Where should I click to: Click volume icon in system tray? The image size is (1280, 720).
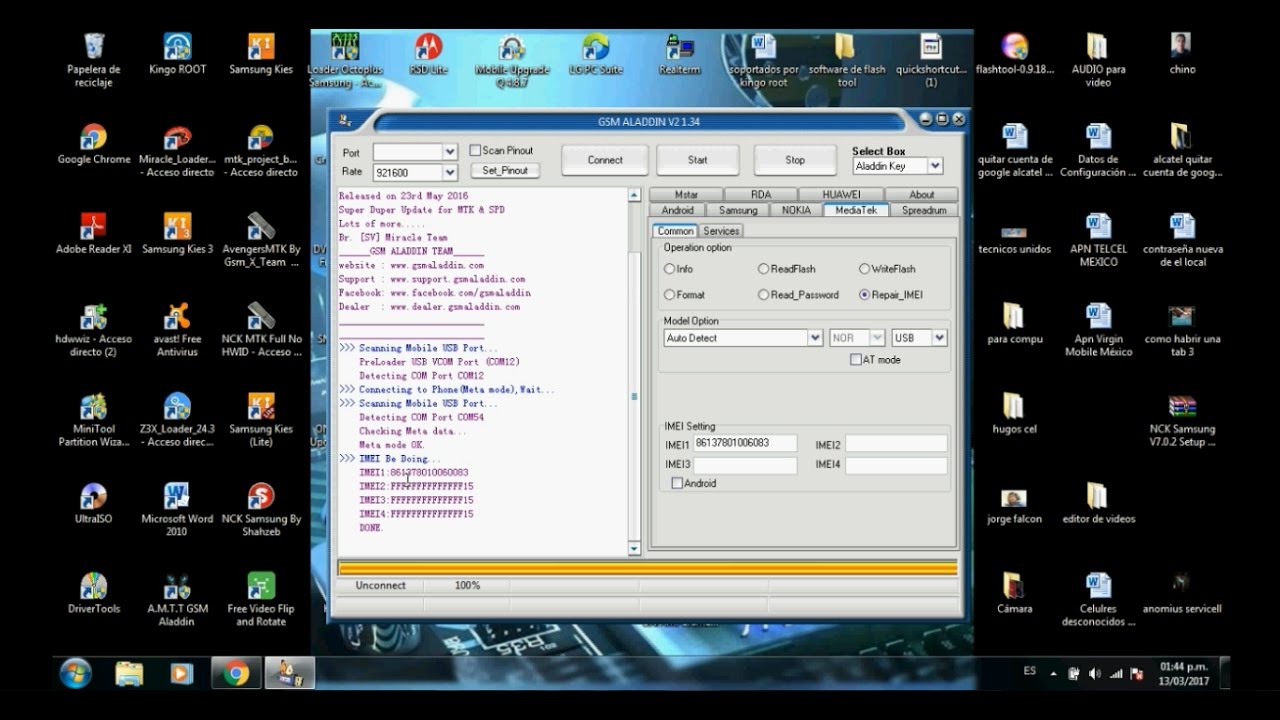[1095, 674]
